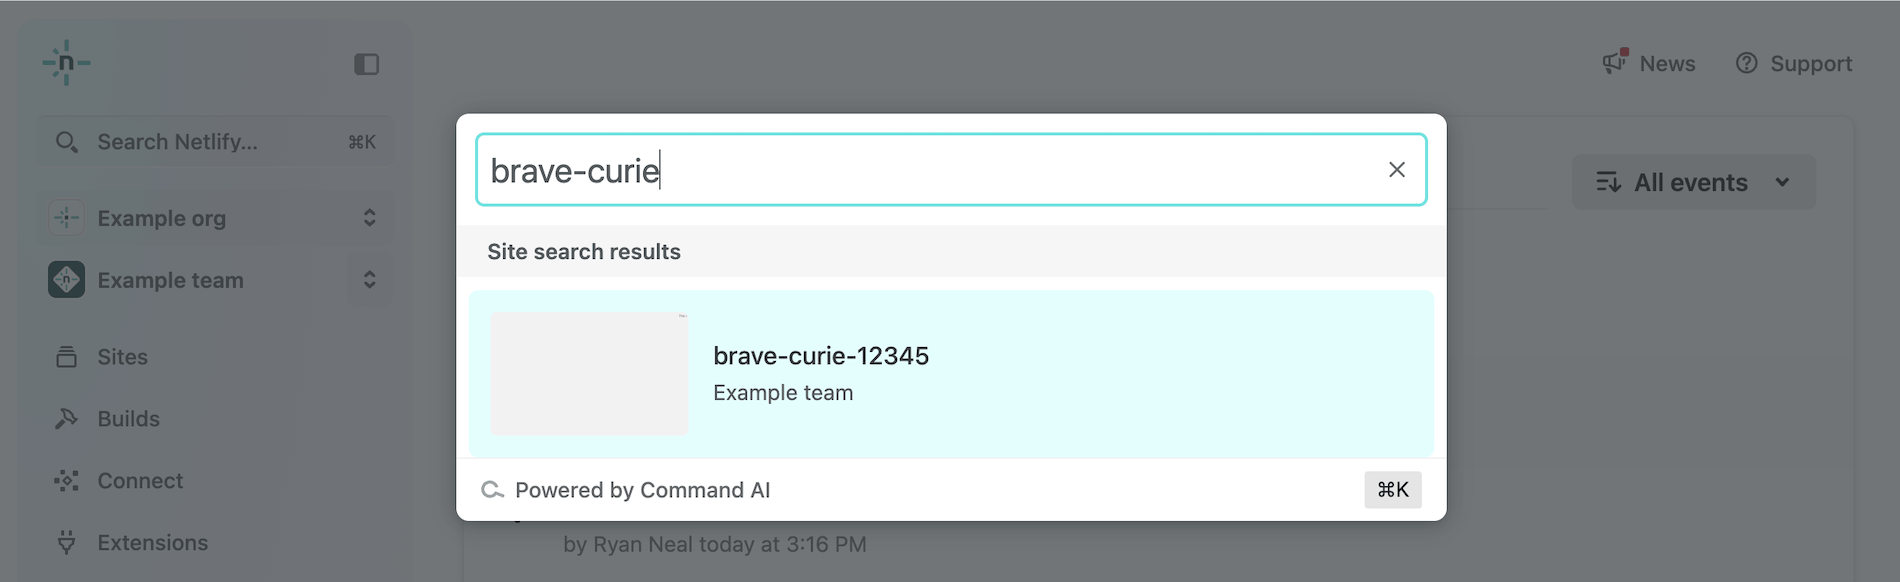
Task: Click the sidebar search magnifier icon
Action: [66, 142]
